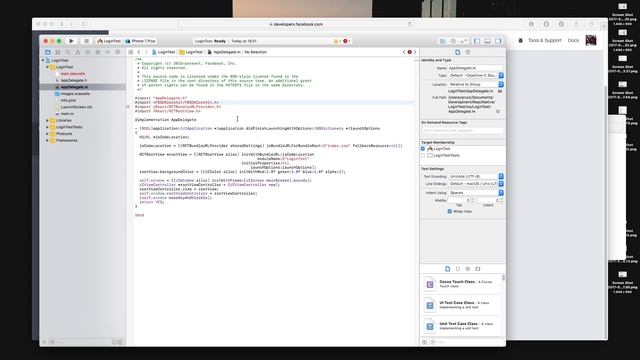Image resolution: width=640 pixels, height=360 pixels.
Task: Toggle the Navigator panel visibility
Action: click(x=477, y=41)
